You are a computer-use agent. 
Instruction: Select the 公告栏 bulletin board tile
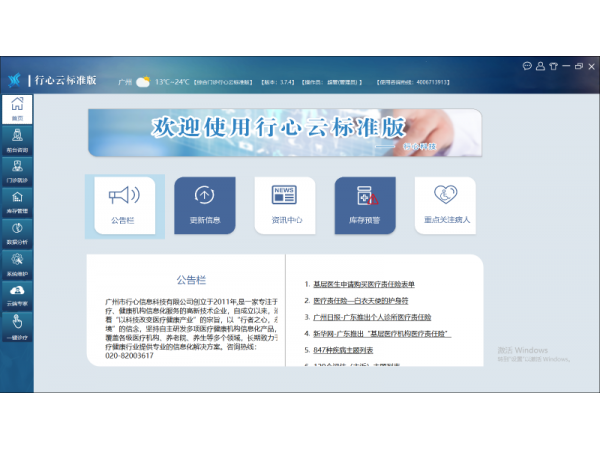(x=124, y=203)
